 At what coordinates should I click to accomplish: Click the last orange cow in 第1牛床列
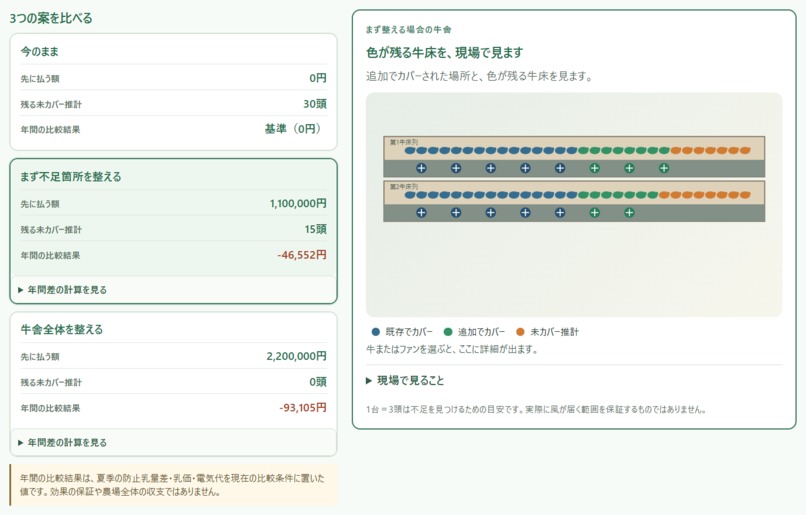[745, 151]
